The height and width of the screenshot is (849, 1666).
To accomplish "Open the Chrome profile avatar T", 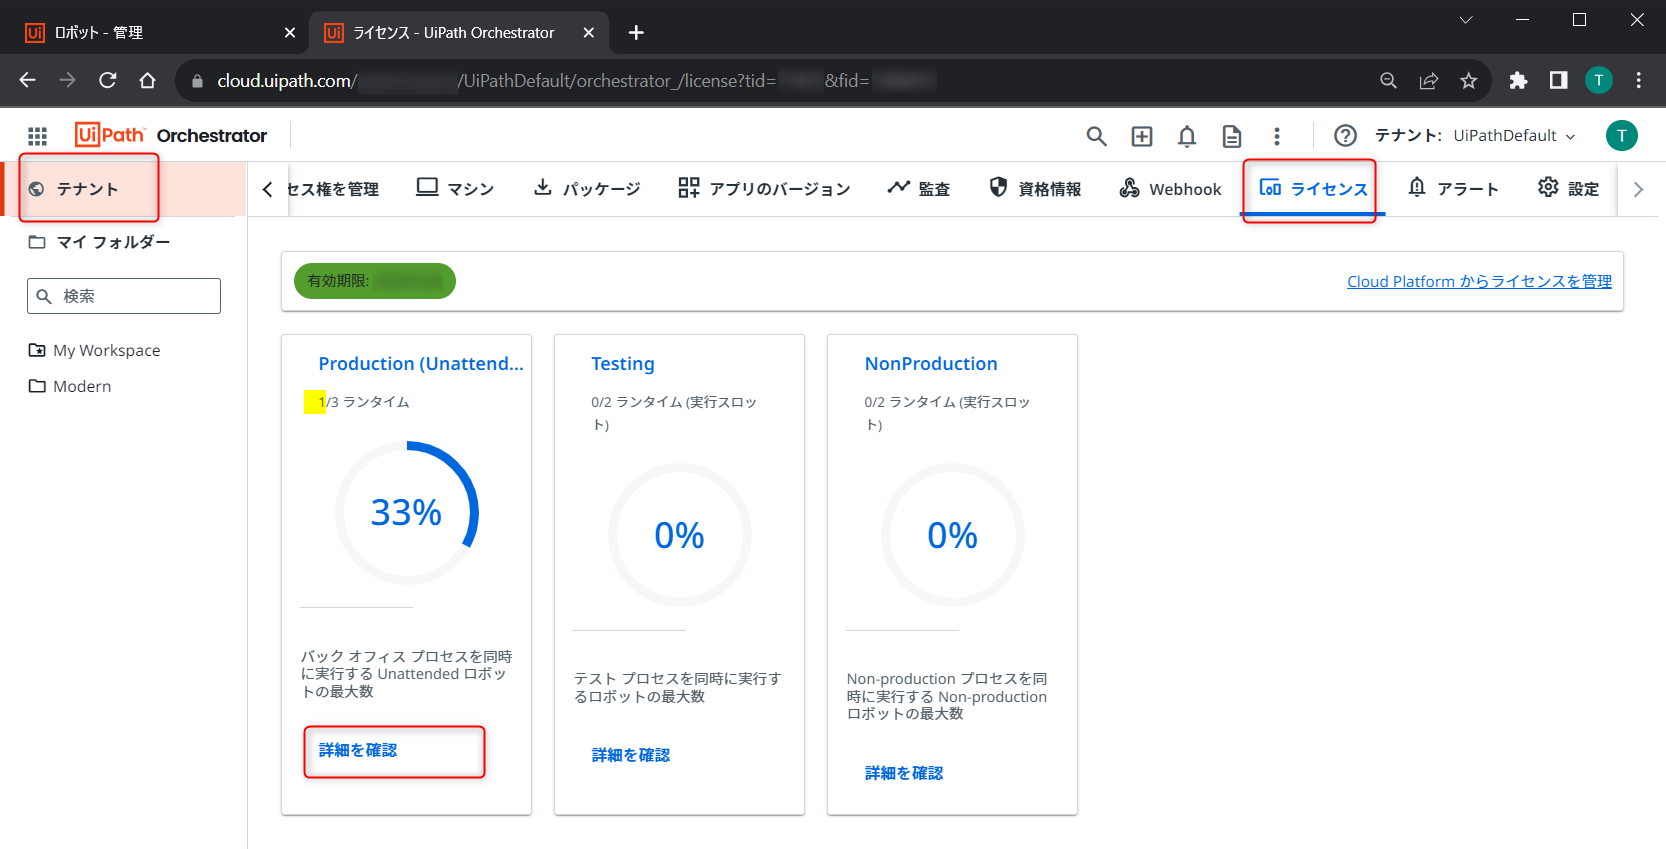I will [x=1598, y=81].
